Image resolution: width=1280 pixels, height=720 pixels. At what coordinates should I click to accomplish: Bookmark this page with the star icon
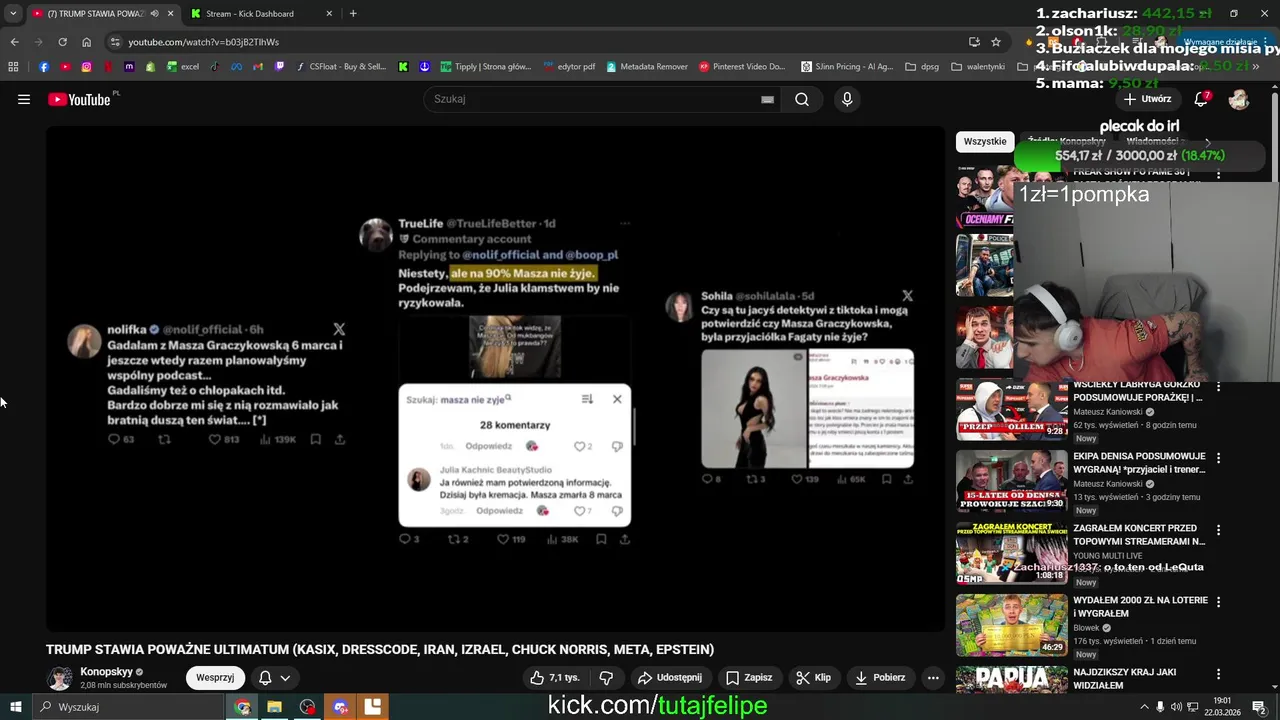coord(996,42)
